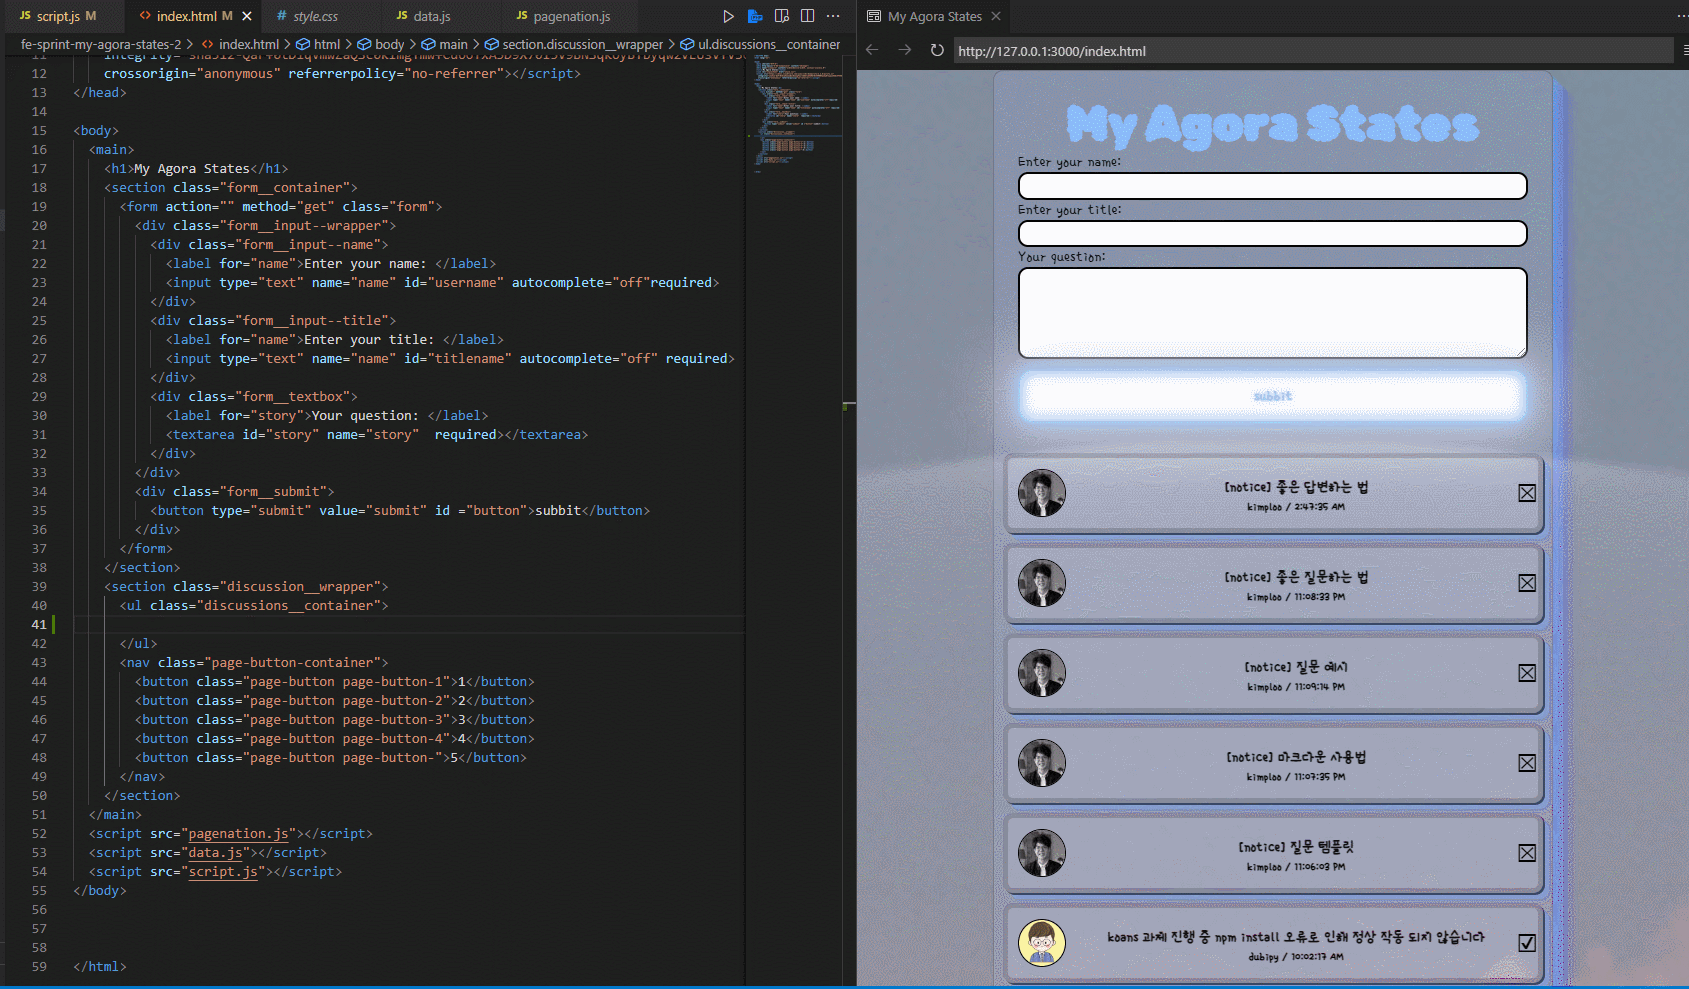1689x989 pixels.
Task: Click the cartoon avatar of dubipy post
Action: [x=1042, y=943]
